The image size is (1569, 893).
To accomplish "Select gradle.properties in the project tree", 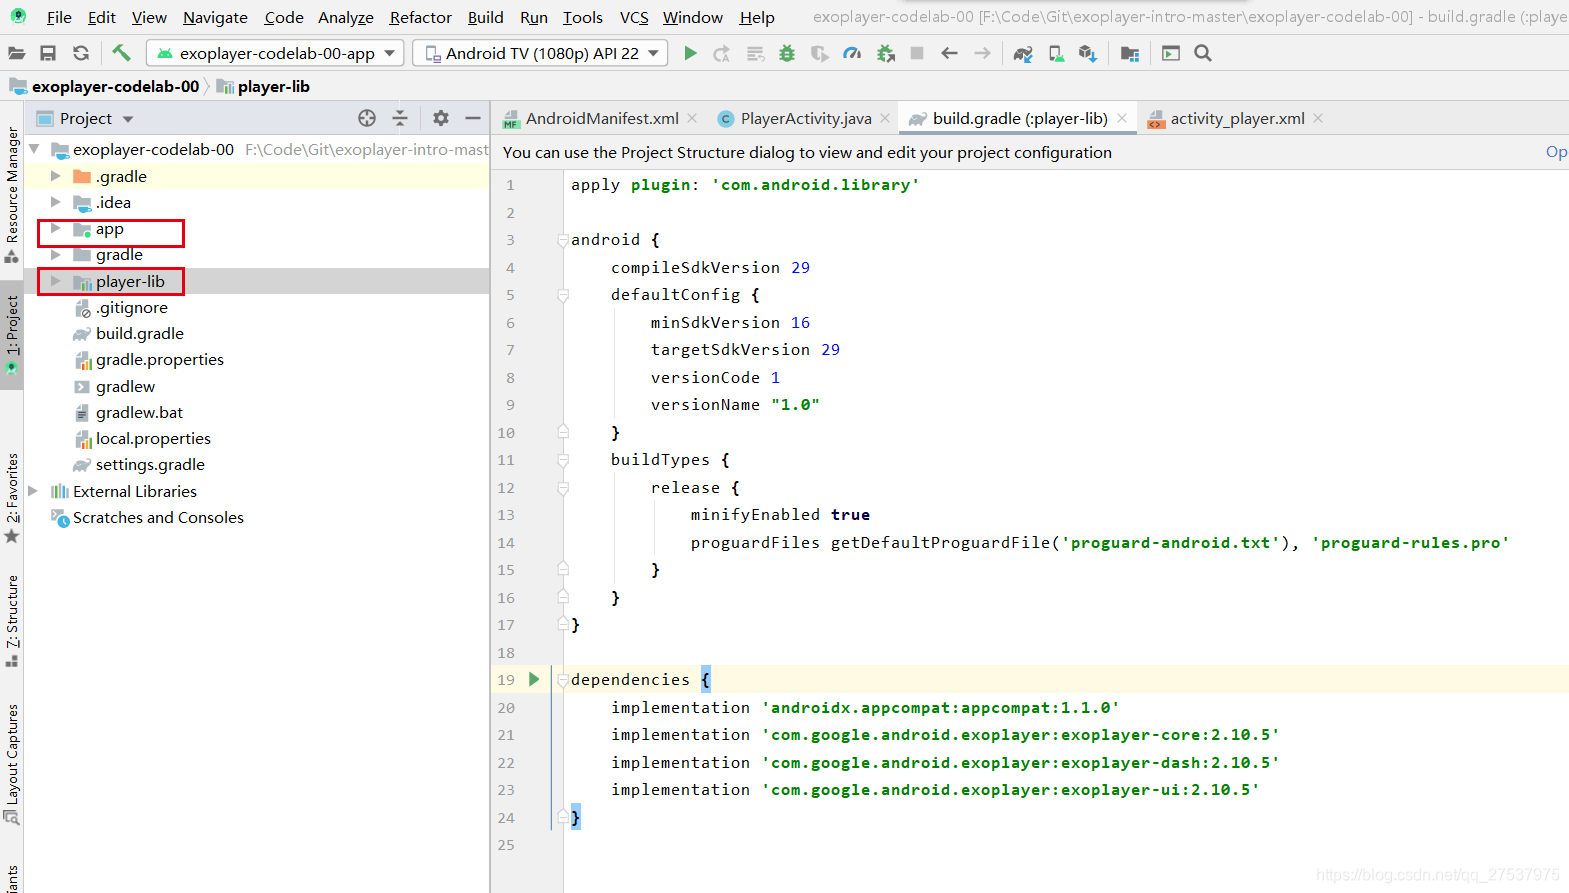I will point(160,359).
